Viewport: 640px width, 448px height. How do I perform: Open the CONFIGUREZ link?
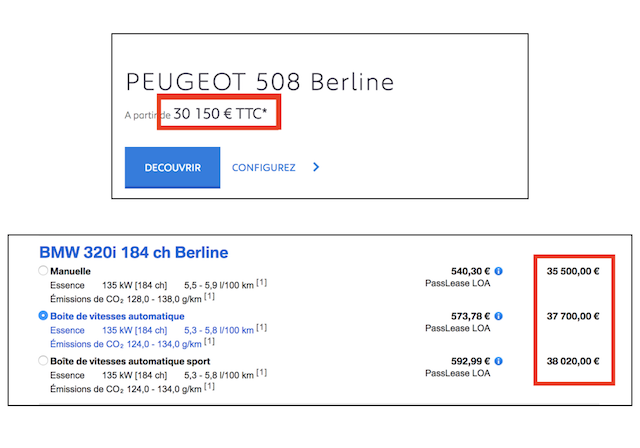pyautogui.click(x=263, y=167)
